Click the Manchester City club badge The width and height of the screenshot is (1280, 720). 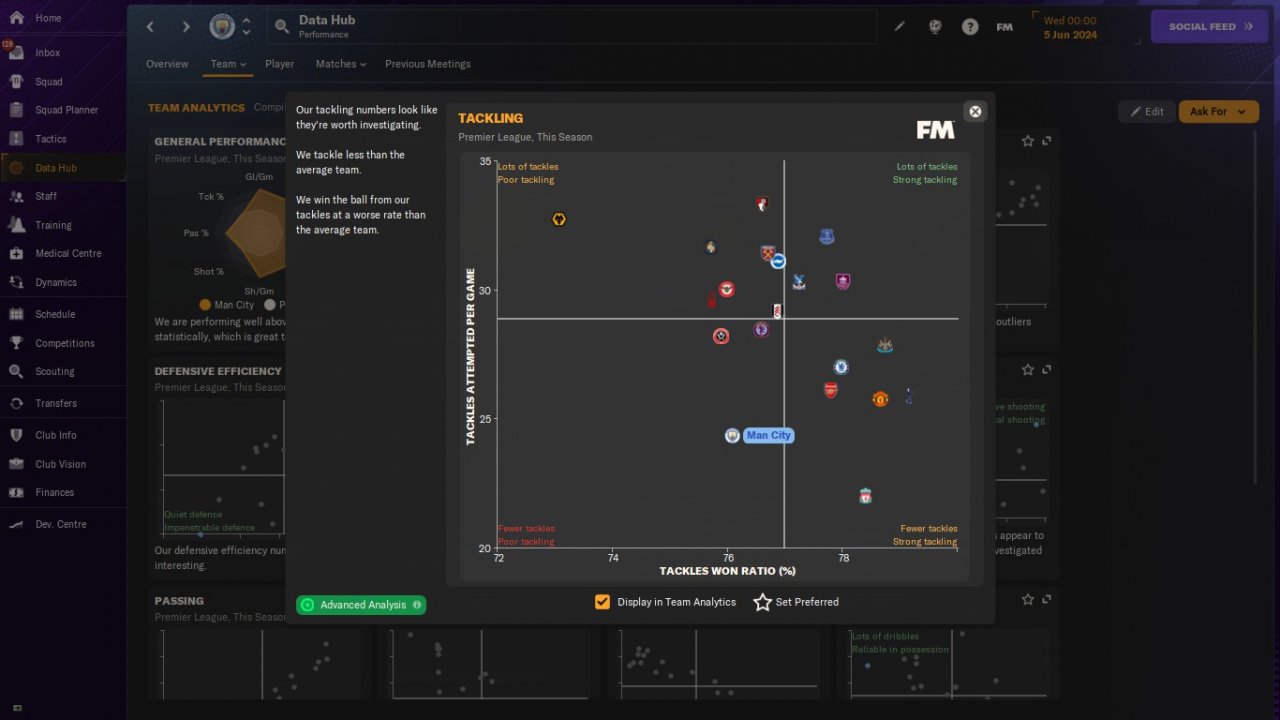222,26
